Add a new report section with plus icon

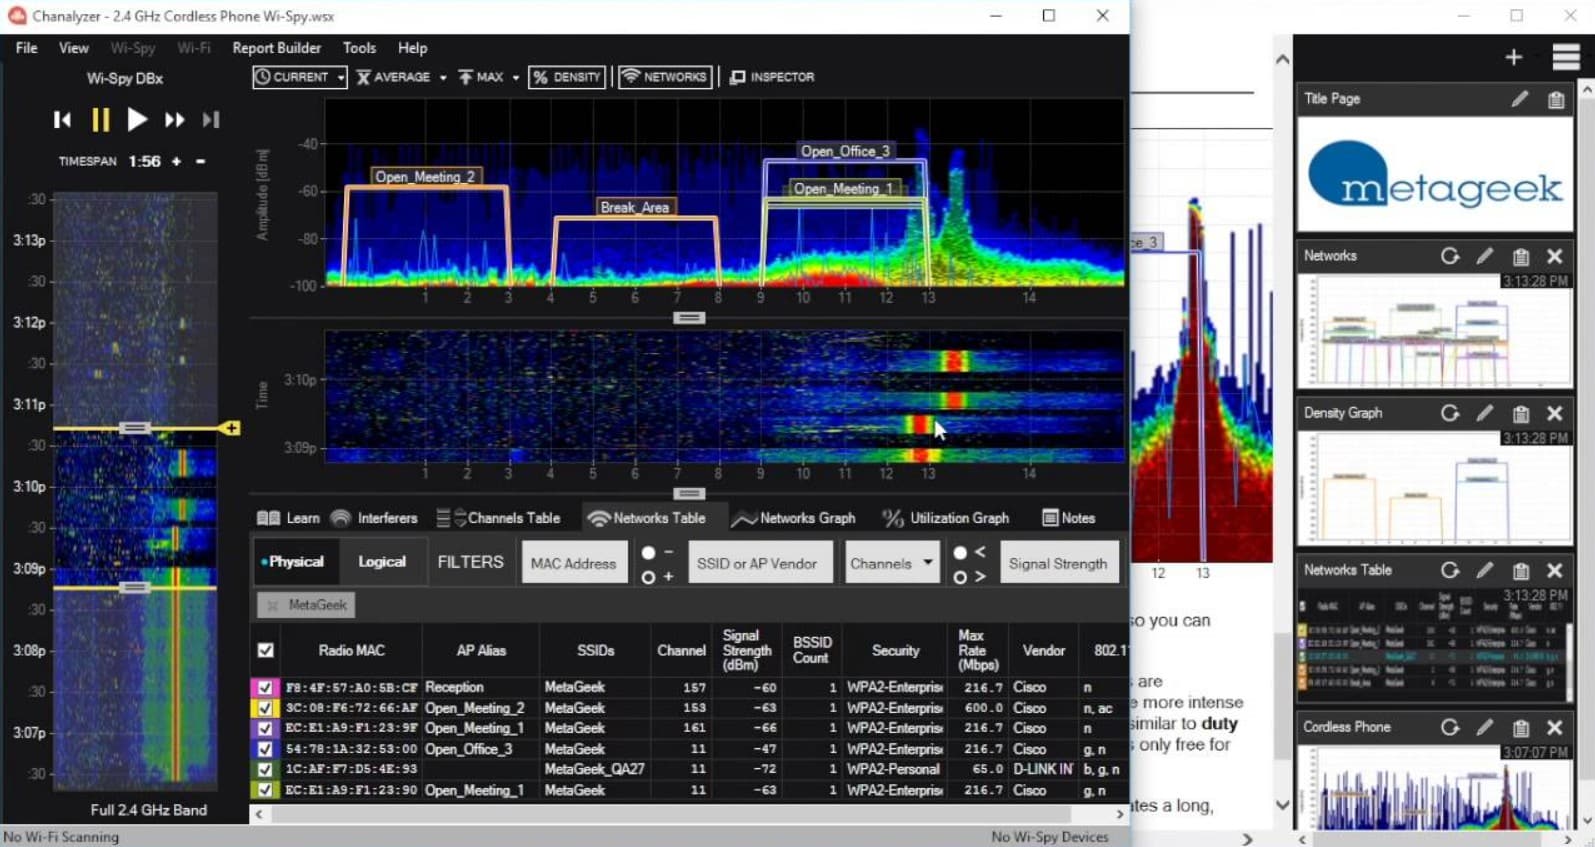tap(1514, 58)
